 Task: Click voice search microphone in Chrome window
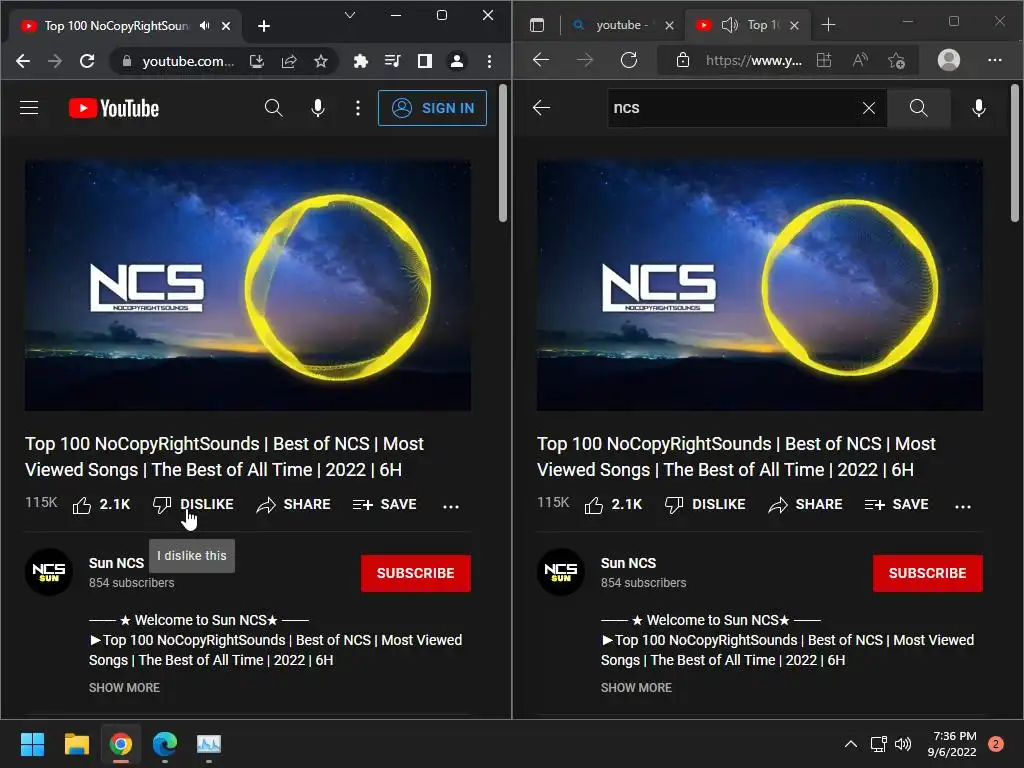coord(317,108)
